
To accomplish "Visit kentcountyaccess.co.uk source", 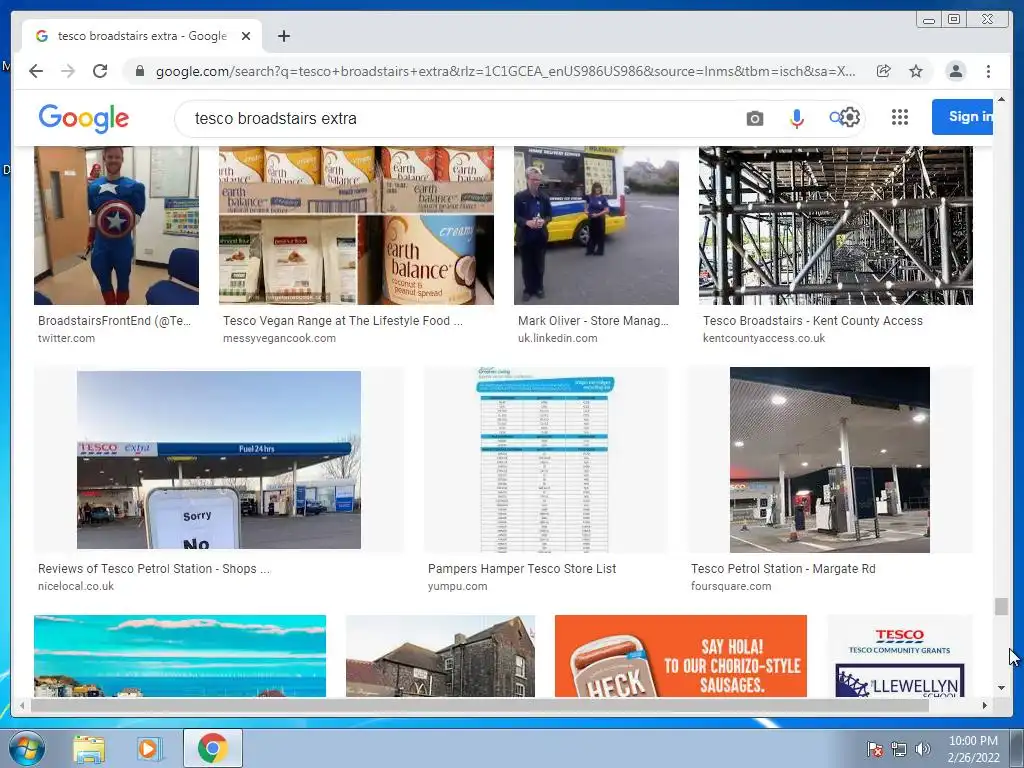I will (x=764, y=338).
